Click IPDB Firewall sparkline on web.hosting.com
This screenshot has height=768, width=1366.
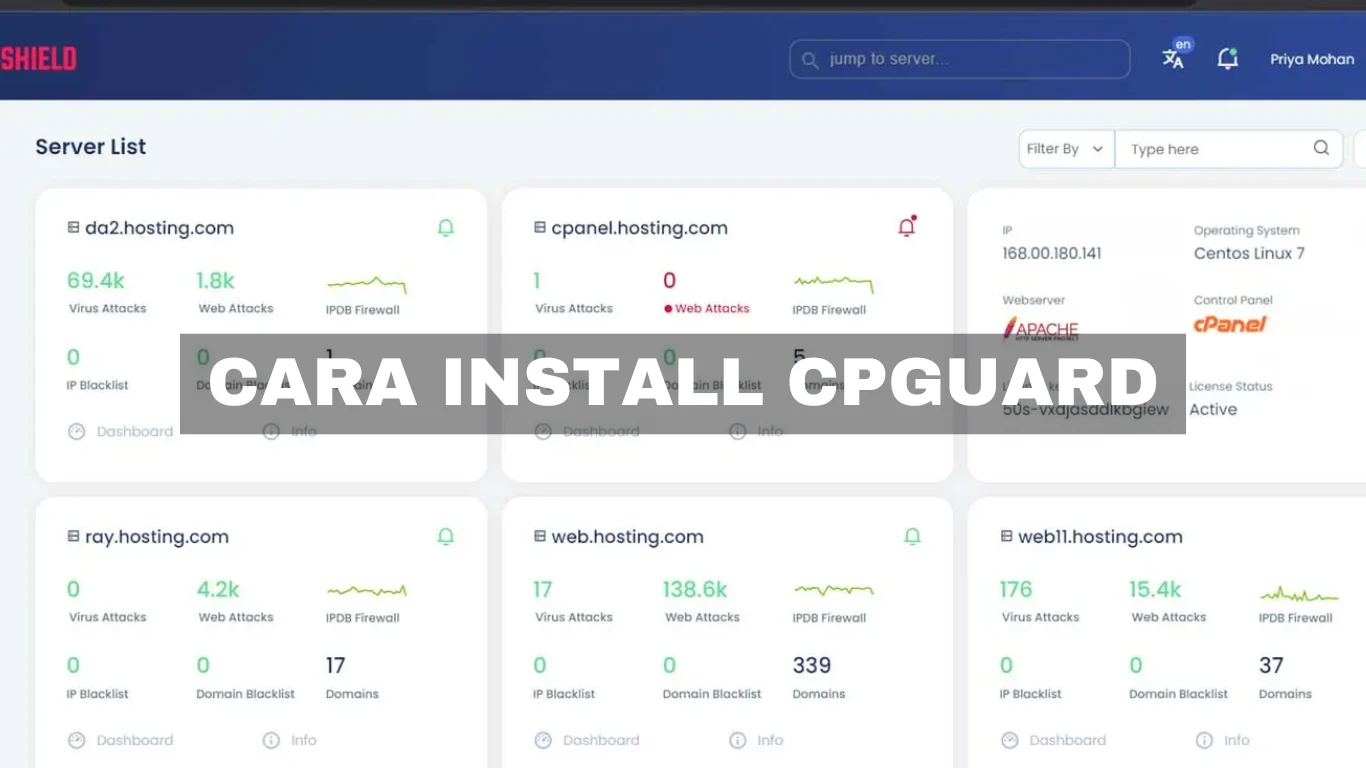pos(834,591)
